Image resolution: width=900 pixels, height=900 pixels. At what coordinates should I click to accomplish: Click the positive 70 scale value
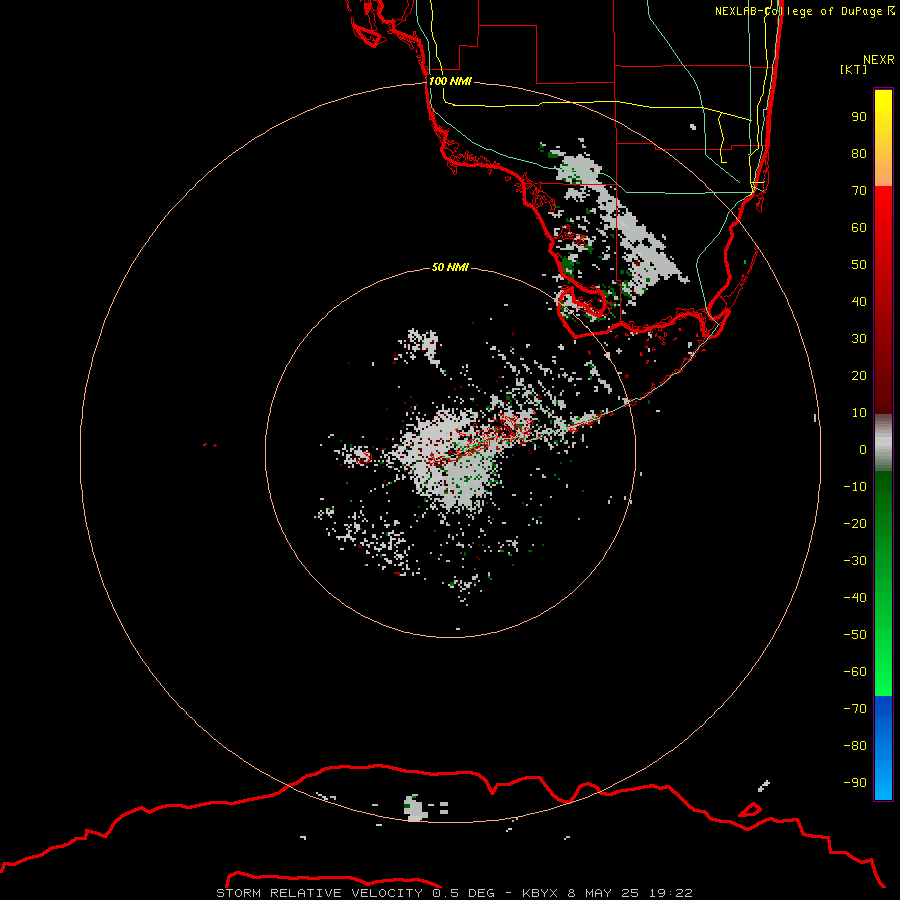(x=859, y=191)
